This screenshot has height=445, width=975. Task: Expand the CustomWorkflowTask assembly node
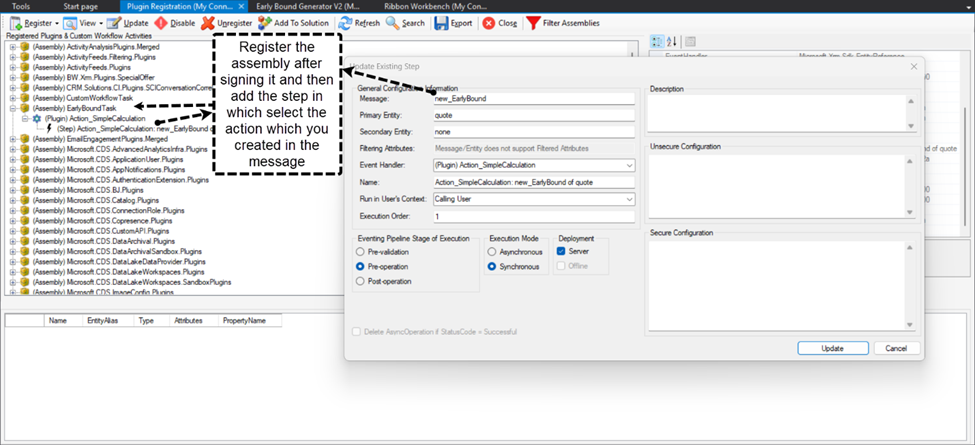13,98
